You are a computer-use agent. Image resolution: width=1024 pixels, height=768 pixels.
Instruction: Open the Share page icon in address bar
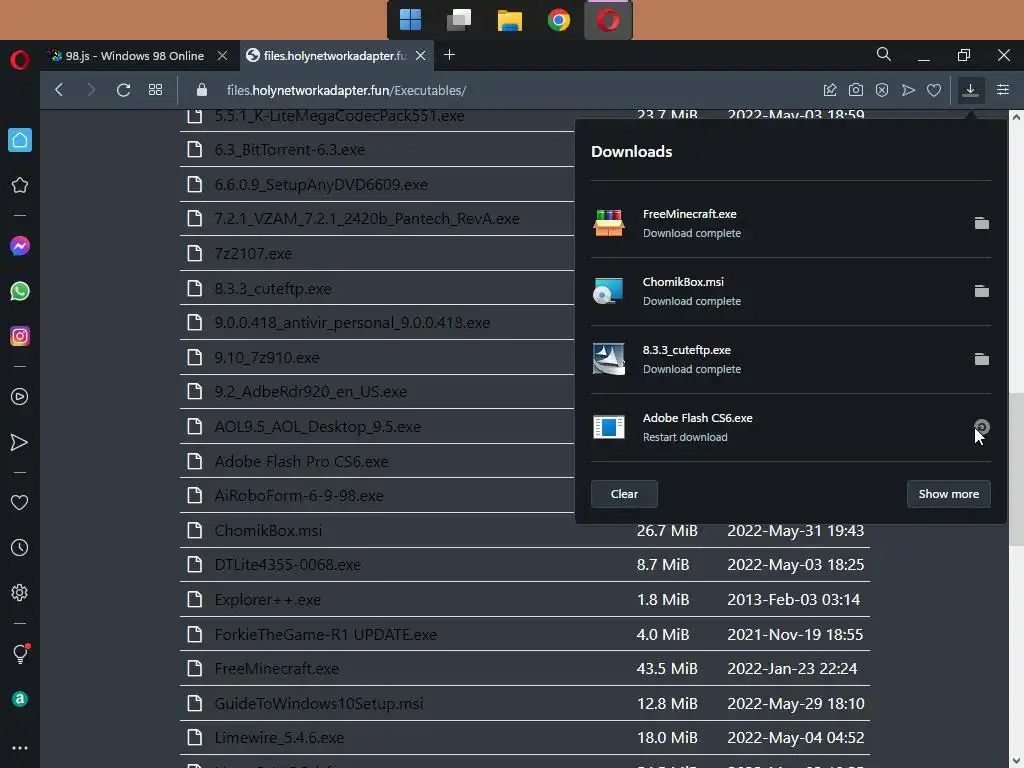pyautogui.click(x=830, y=90)
